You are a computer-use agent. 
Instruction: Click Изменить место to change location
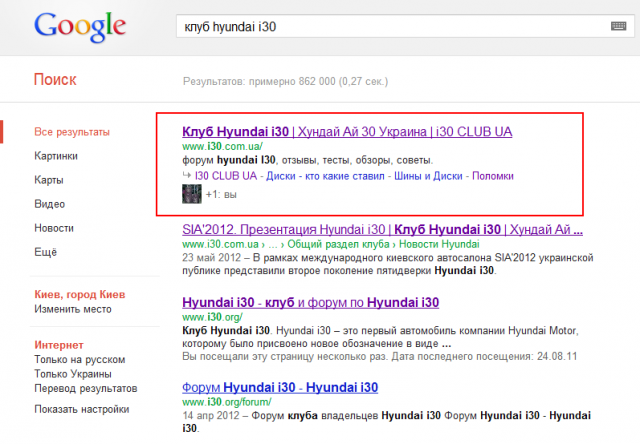(73, 309)
